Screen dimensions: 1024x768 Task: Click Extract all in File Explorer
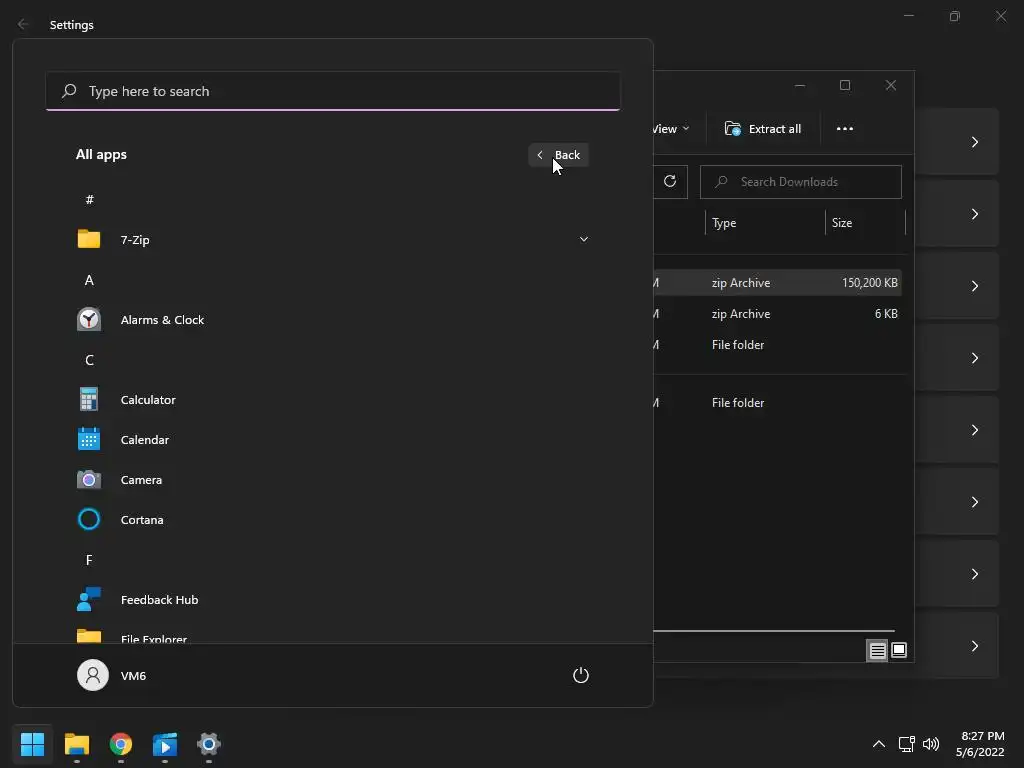pyautogui.click(x=763, y=129)
